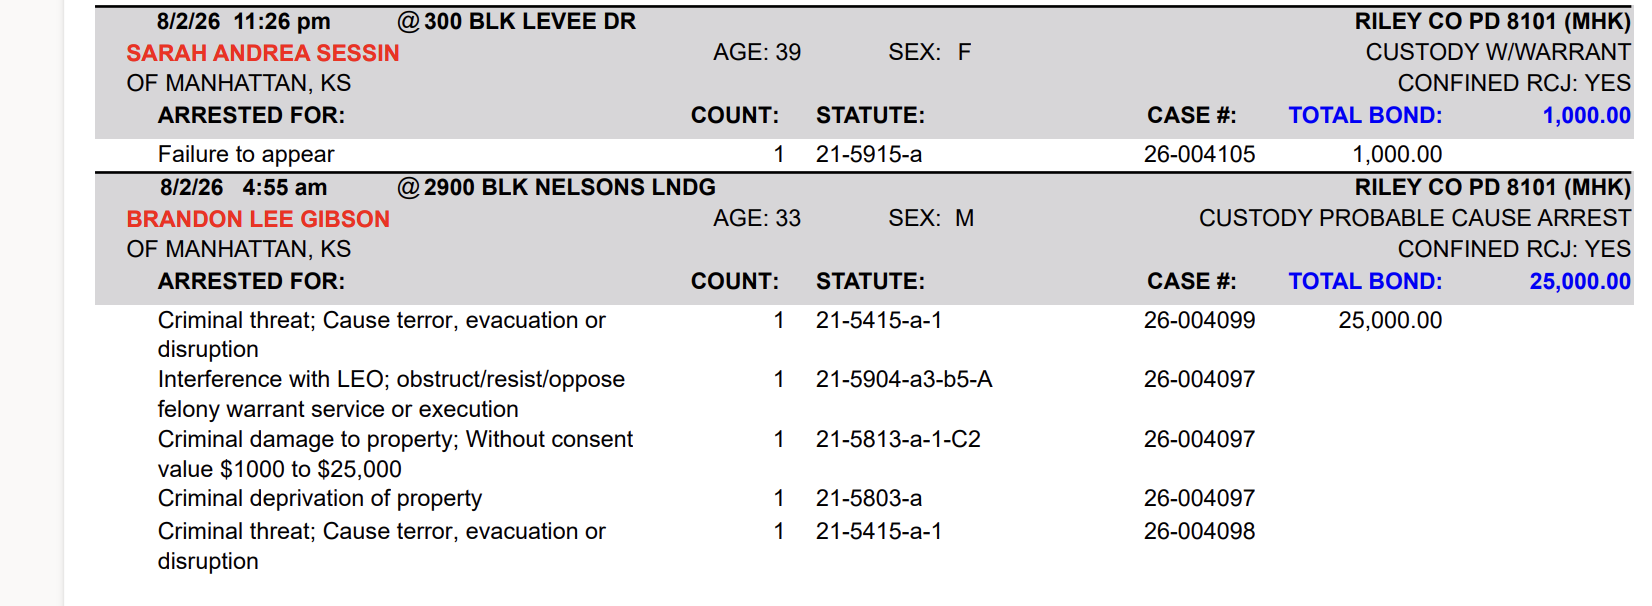
Task: Click the name BRANDON LEE GIBSON
Action: tap(258, 219)
